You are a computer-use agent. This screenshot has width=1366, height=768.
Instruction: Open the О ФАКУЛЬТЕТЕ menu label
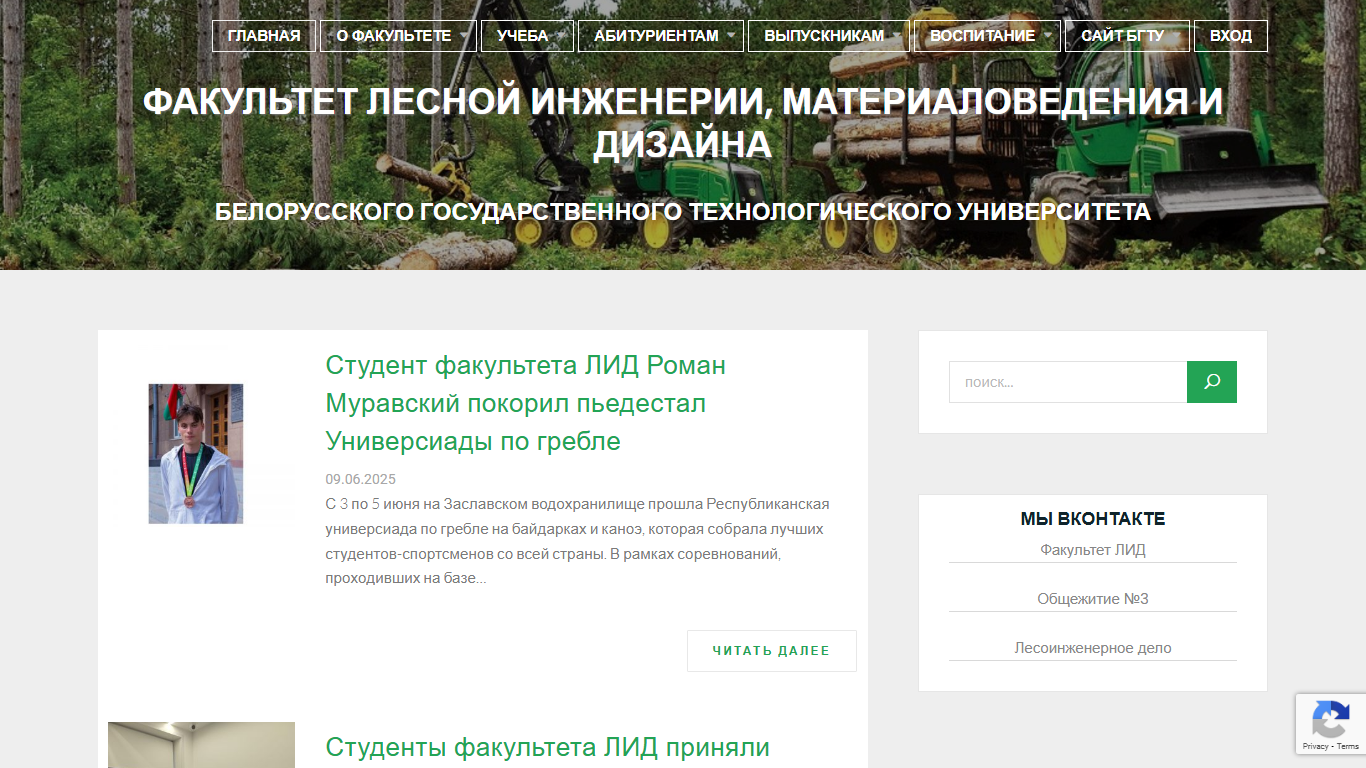(x=394, y=36)
